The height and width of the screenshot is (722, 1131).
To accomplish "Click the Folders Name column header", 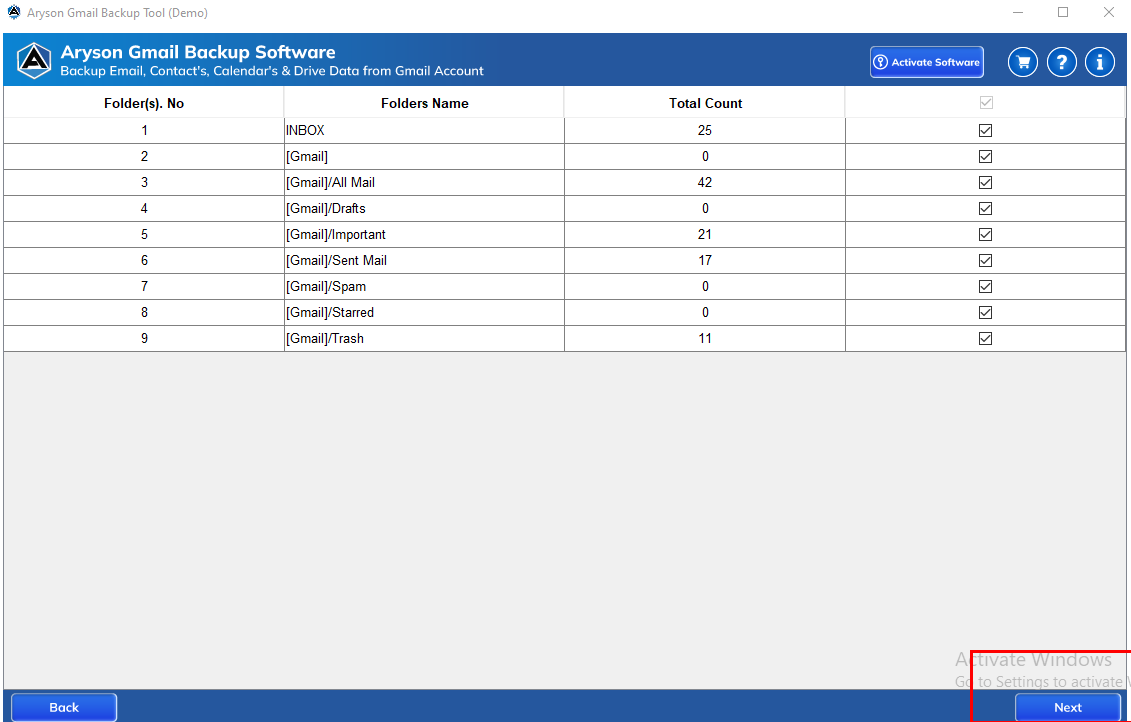I will [x=424, y=103].
